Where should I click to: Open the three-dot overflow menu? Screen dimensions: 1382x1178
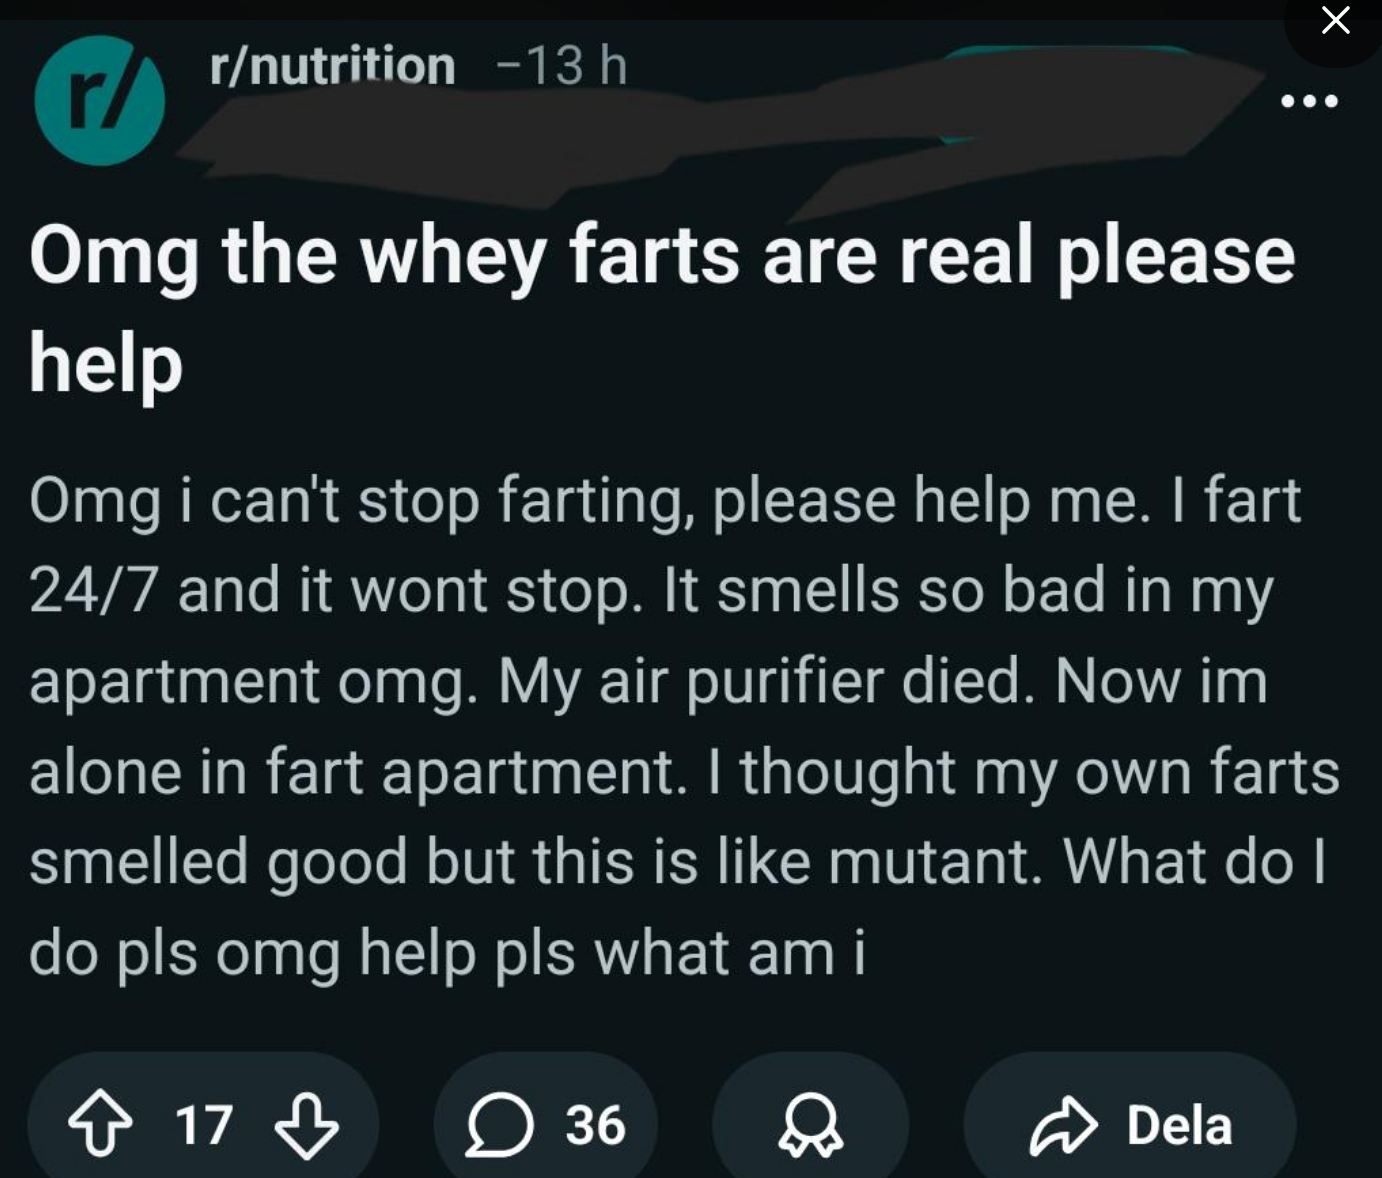click(x=1309, y=101)
